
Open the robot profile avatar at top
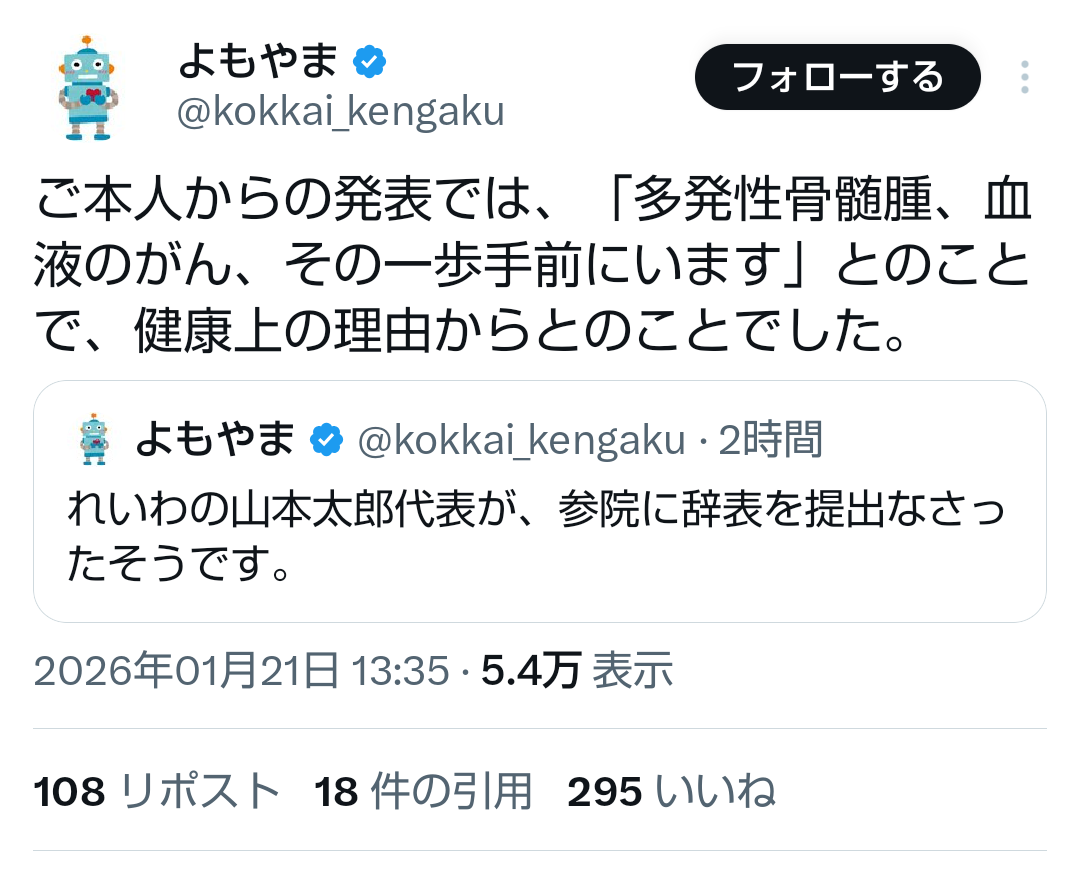88,88
